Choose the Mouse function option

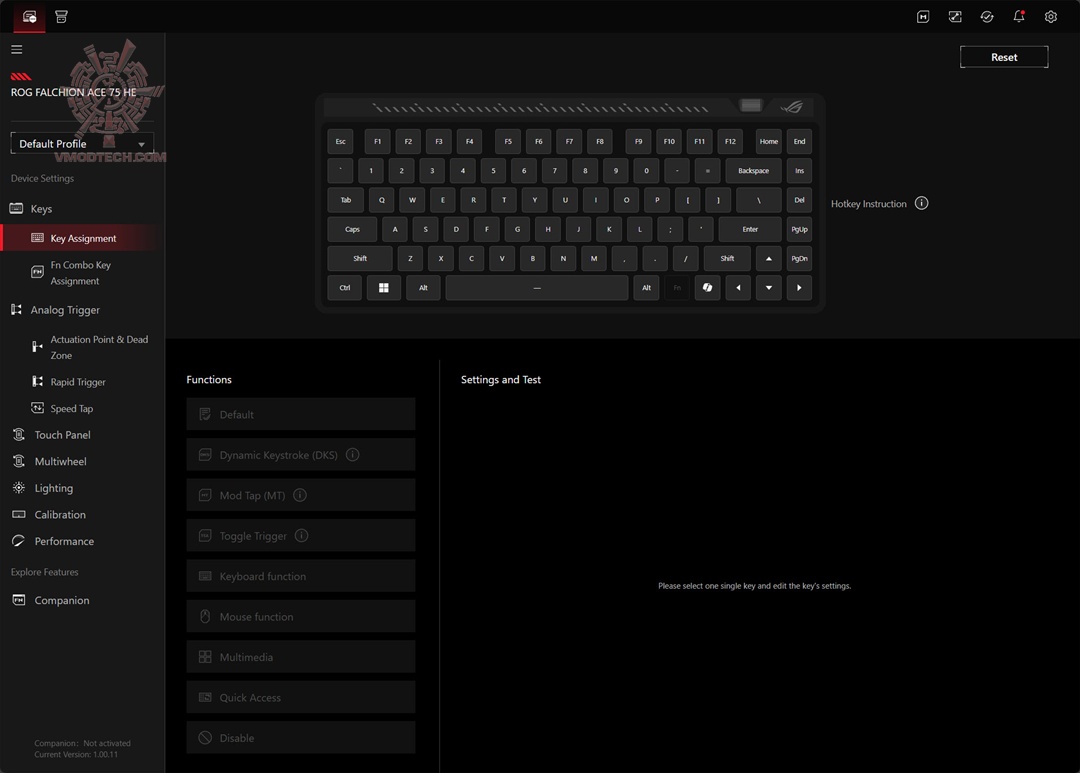[300, 617]
